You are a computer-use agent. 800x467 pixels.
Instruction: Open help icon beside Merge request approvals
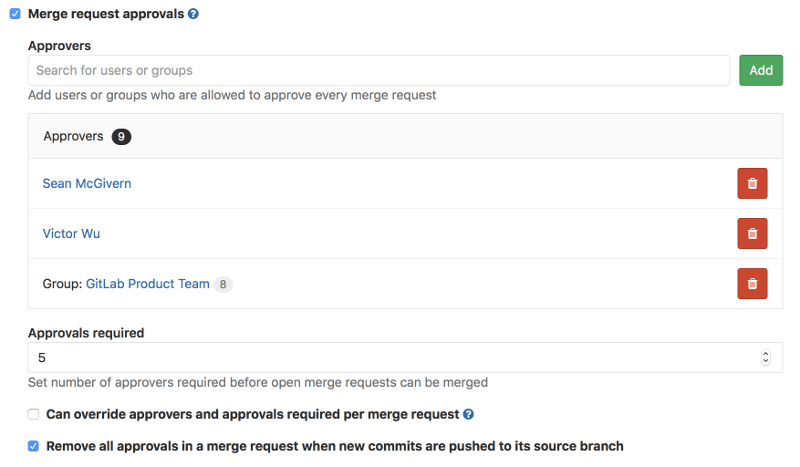193,14
